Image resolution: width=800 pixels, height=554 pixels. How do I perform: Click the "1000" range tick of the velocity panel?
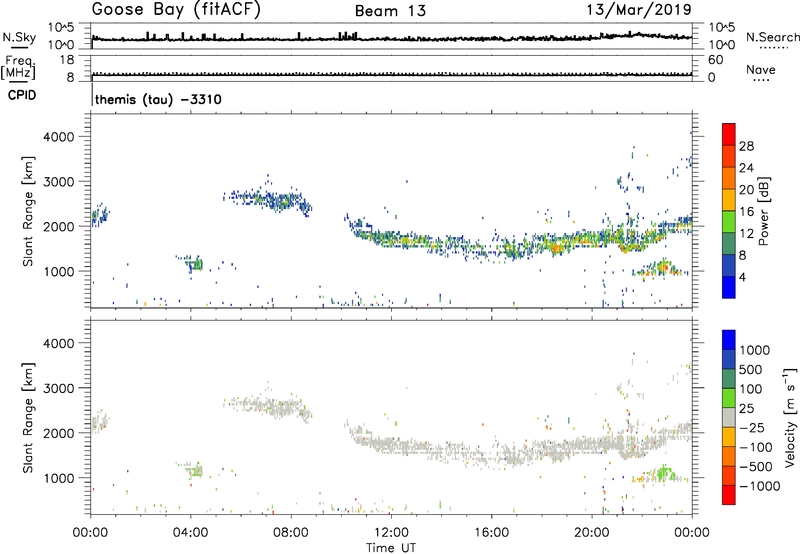pos(59,478)
